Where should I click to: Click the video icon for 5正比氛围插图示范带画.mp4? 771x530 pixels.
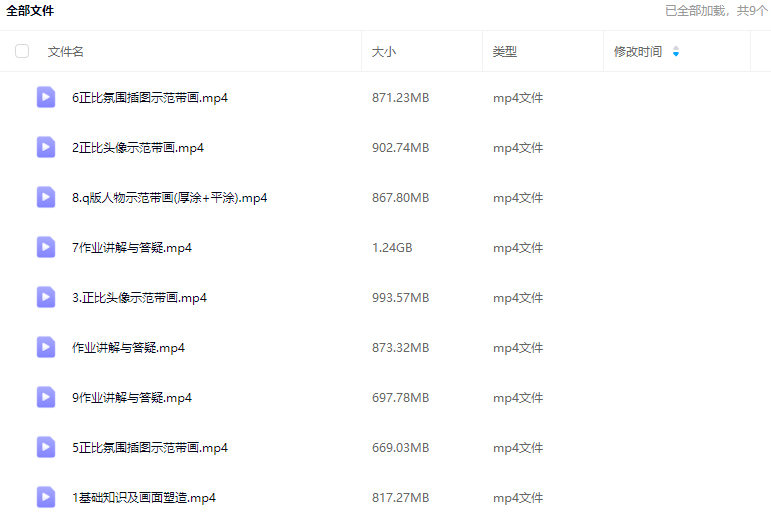coord(46,447)
